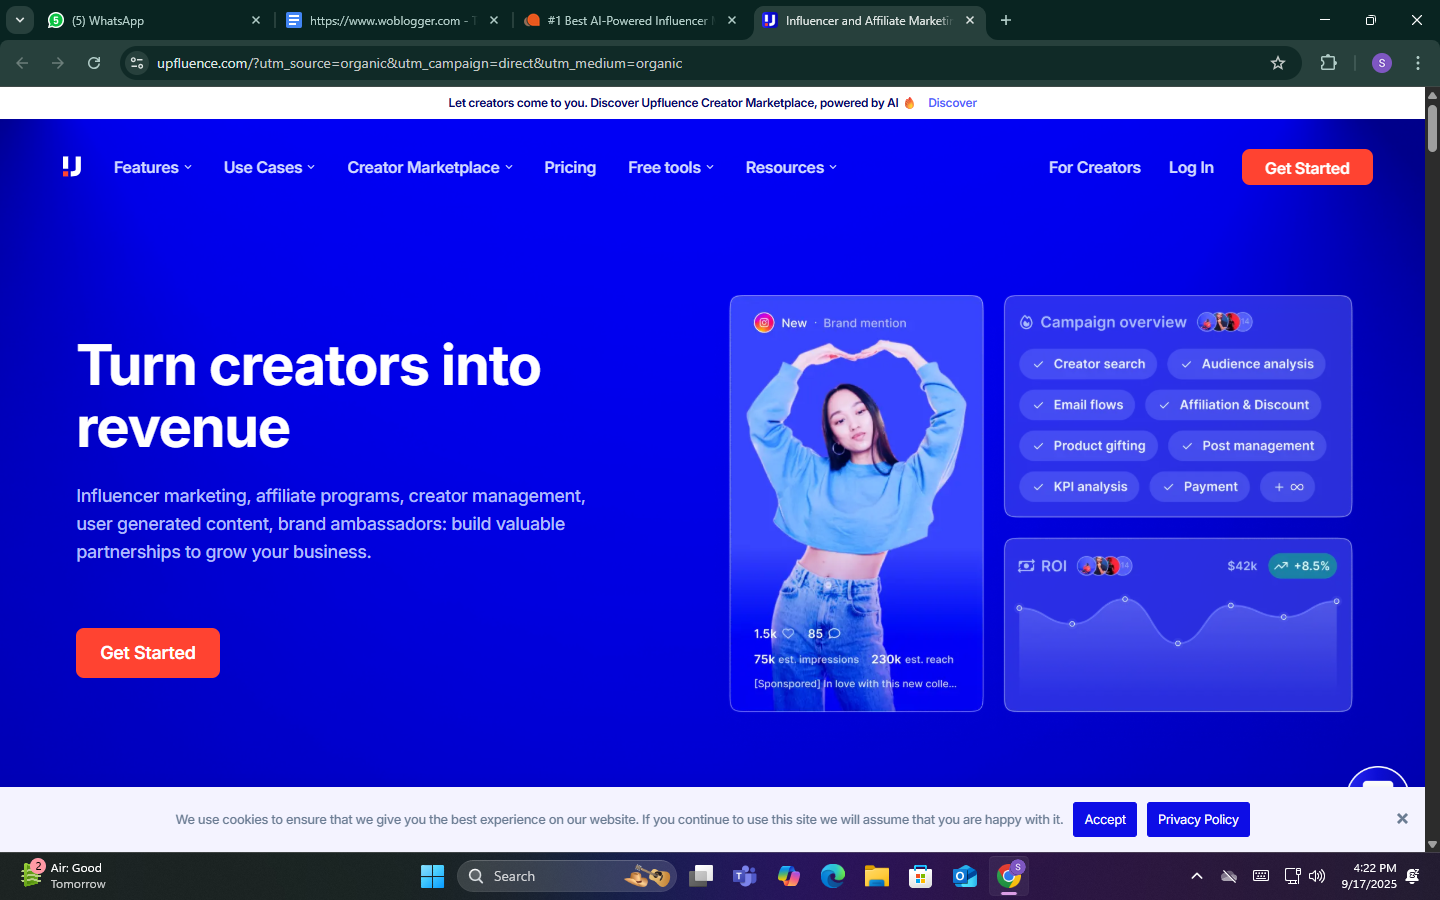Click the Accept cookies button

[x=1105, y=820]
